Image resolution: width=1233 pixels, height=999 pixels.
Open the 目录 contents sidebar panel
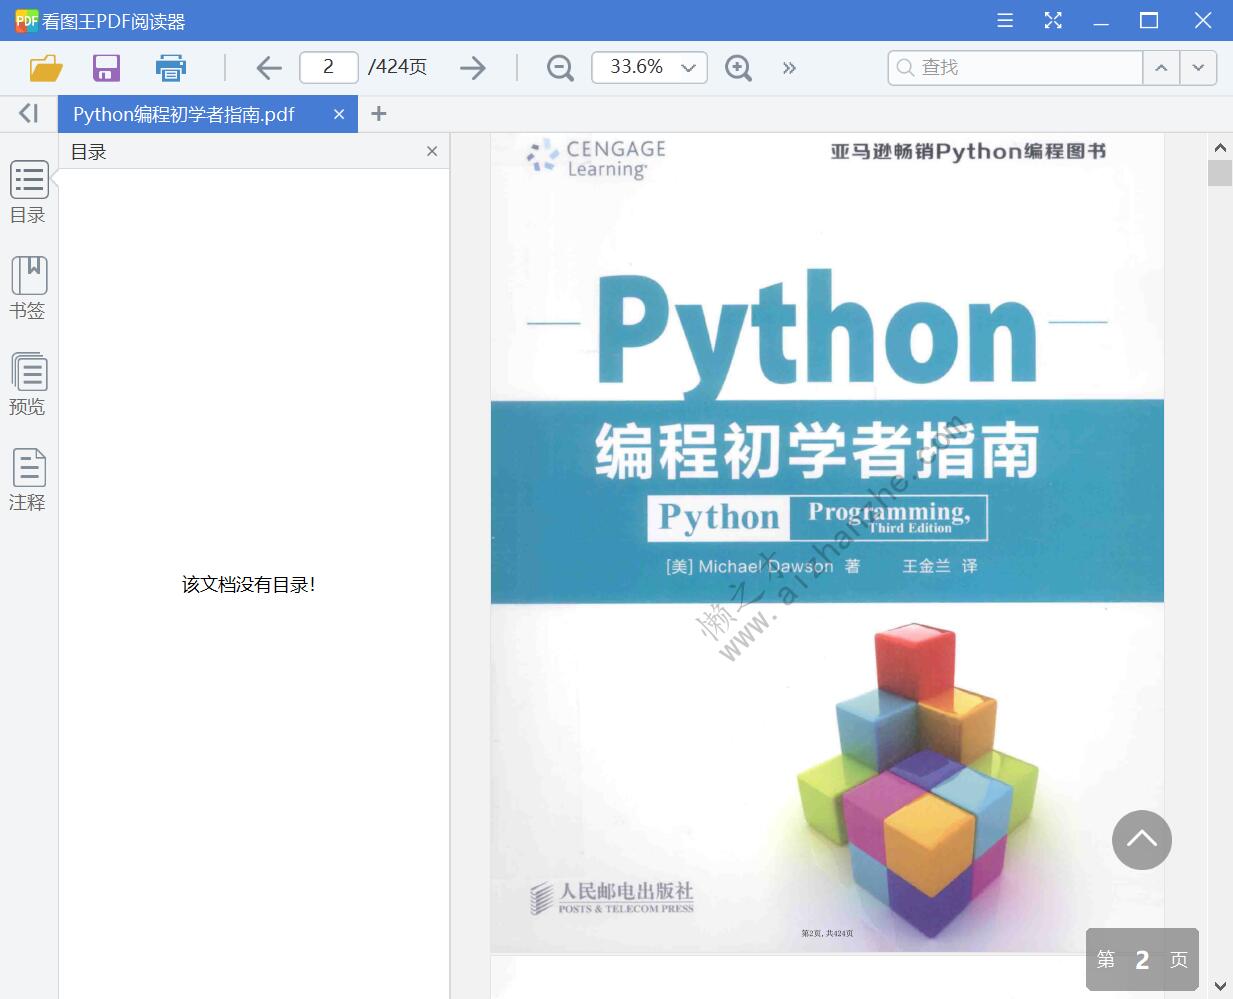28,192
